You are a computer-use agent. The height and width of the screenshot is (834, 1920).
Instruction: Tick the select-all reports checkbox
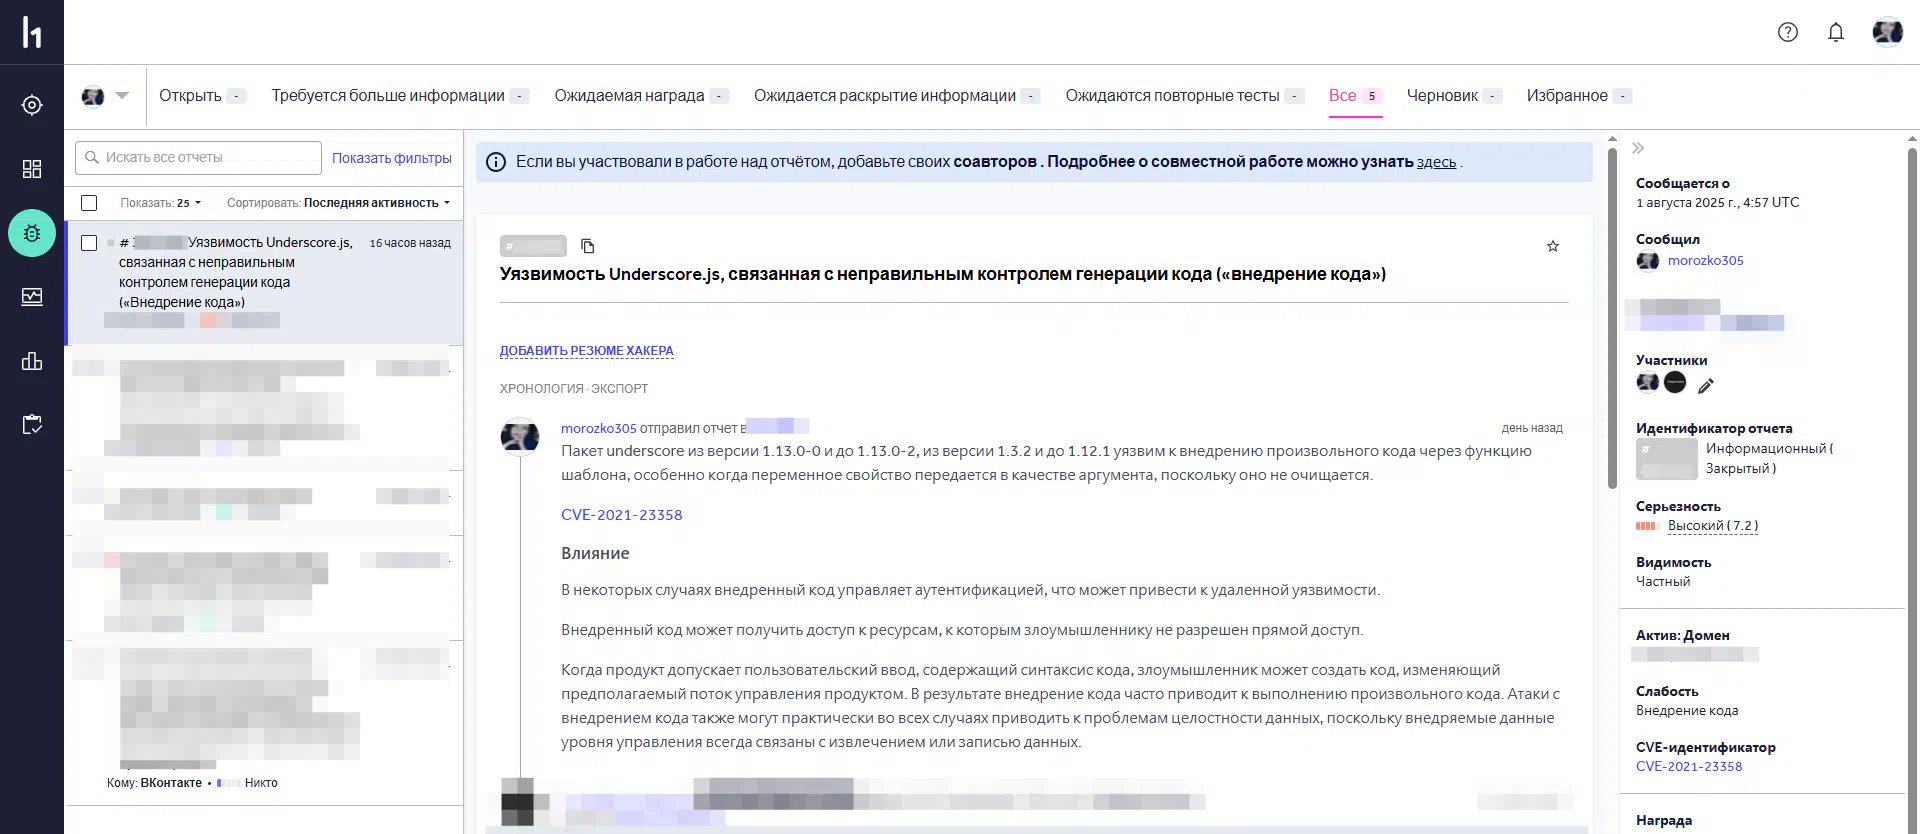[x=89, y=203]
